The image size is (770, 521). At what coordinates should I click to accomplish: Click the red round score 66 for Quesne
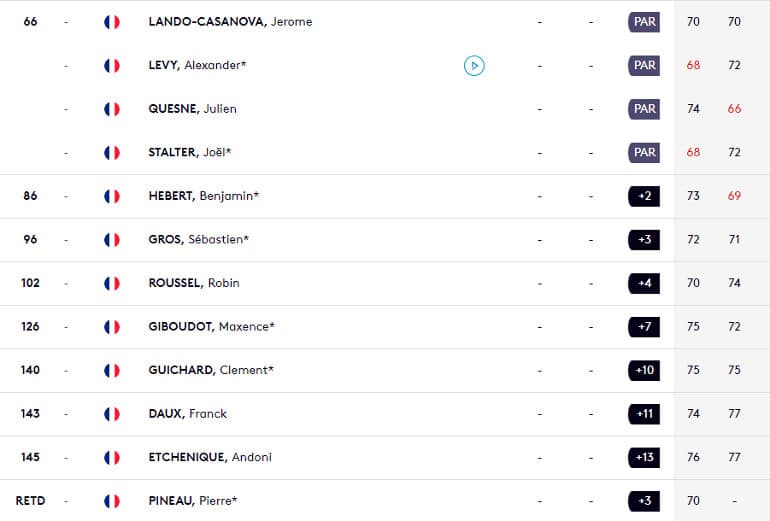pos(734,109)
